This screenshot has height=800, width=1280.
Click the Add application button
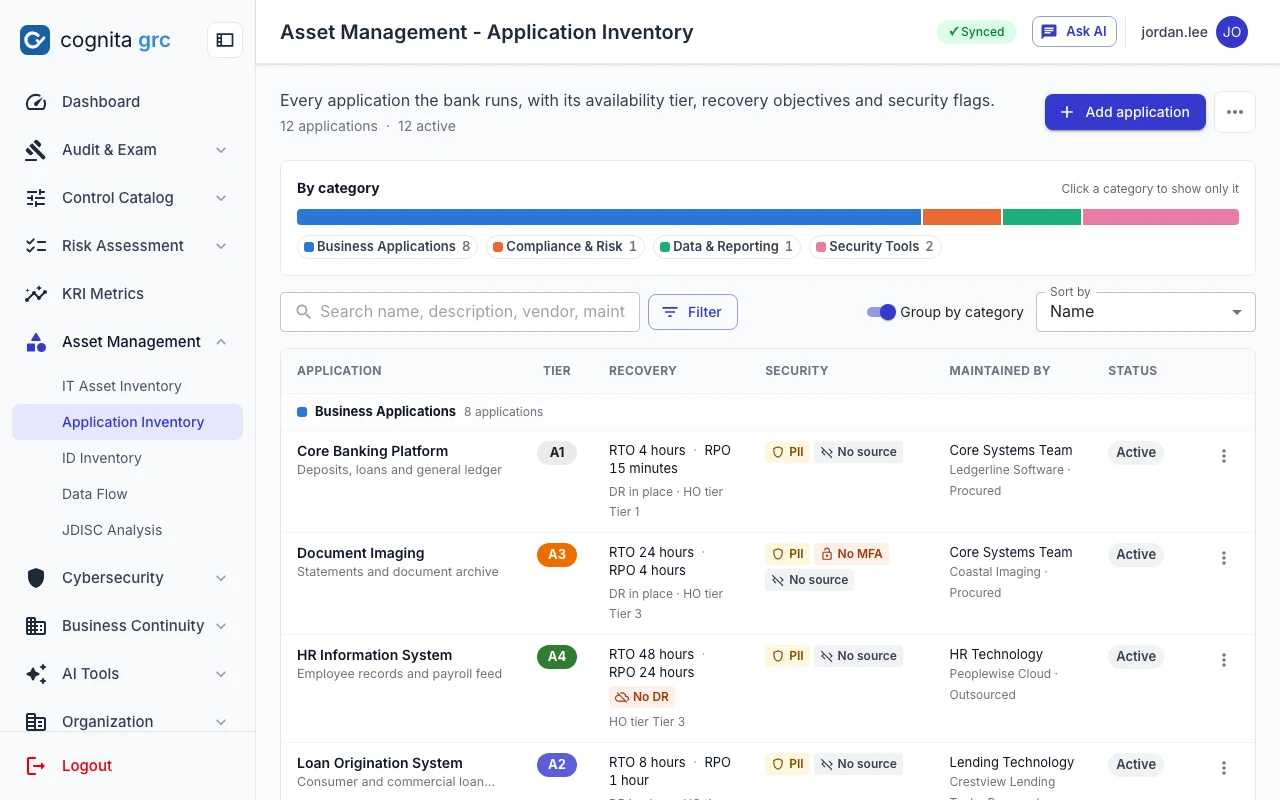coord(1125,112)
